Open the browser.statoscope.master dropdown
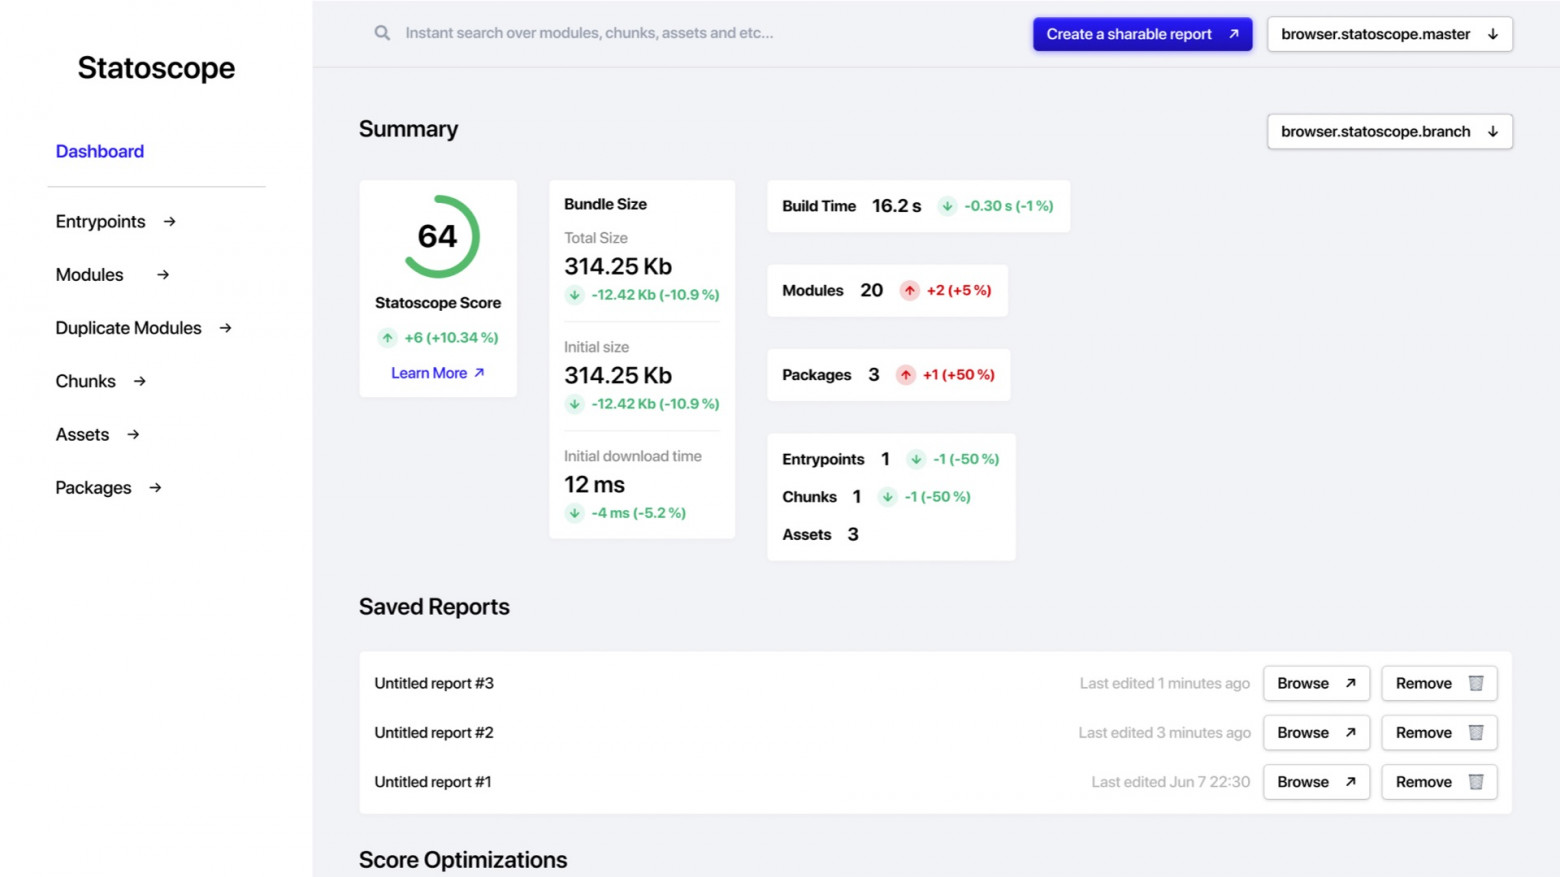Viewport: 1560px width, 877px height. tap(1389, 34)
